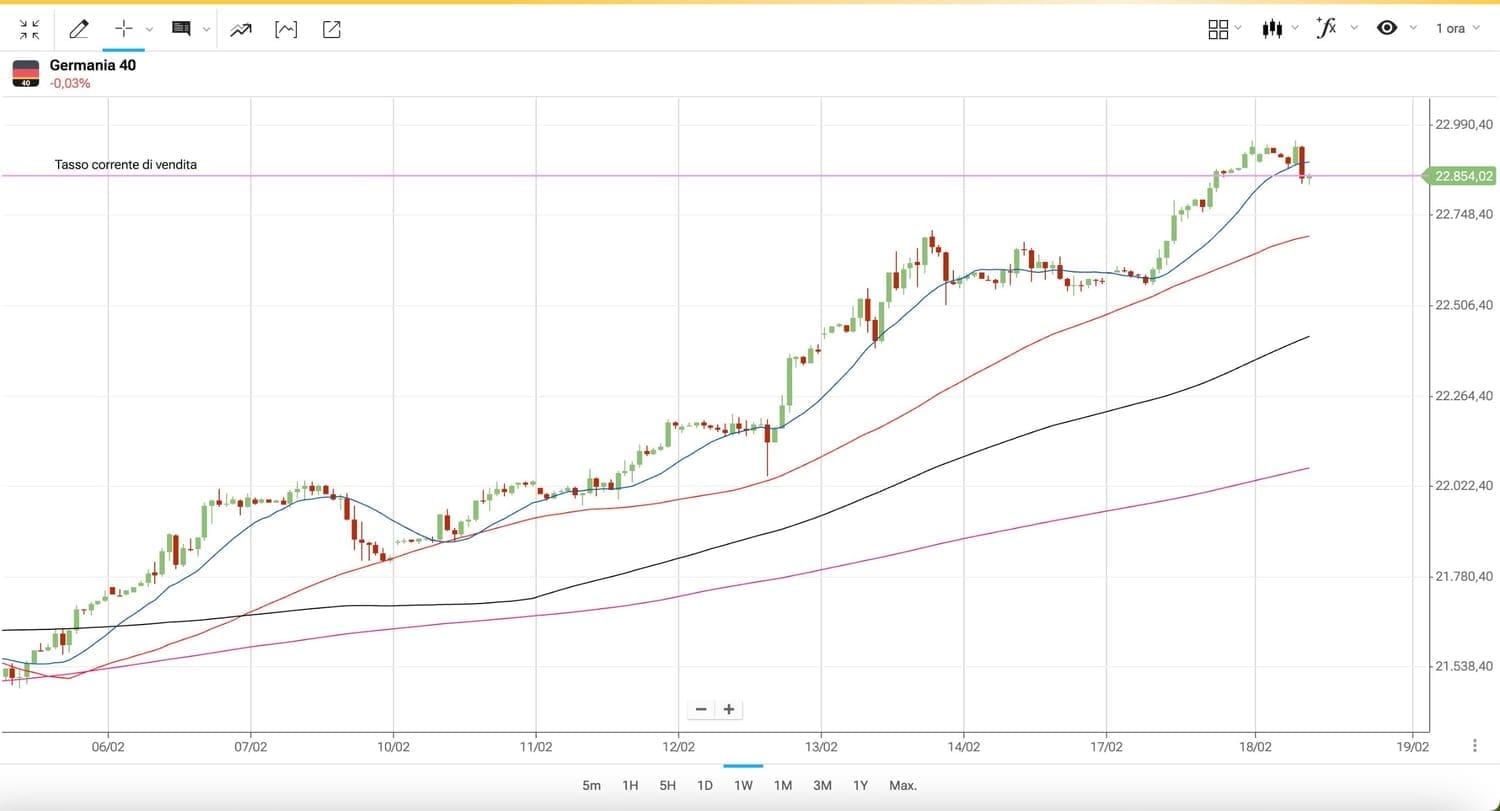Zoom out with the minus button
Screen dimensions: 1500x811
tap(701, 709)
